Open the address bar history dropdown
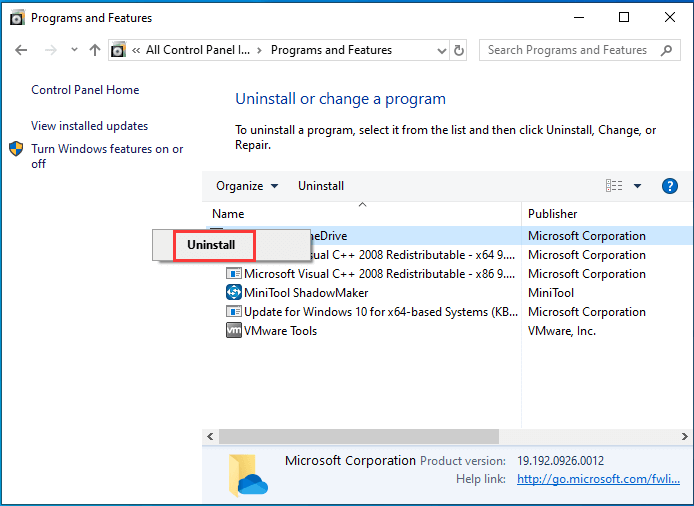This screenshot has width=694, height=506. [x=441, y=50]
